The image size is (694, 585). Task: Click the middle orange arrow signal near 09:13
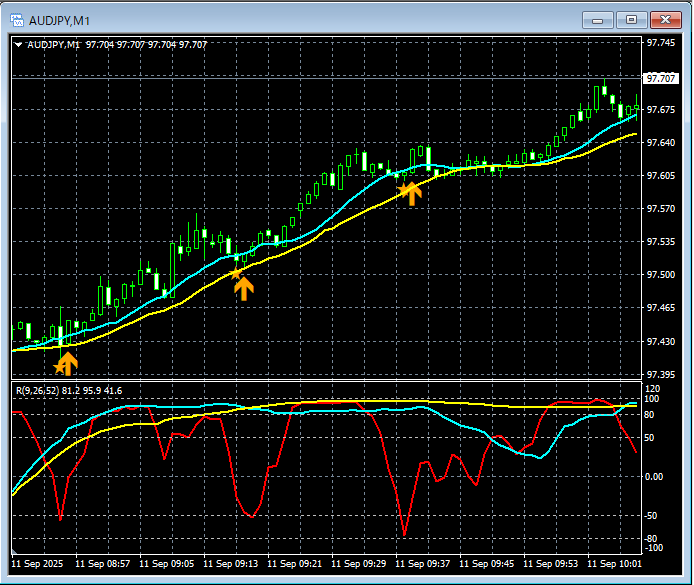click(243, 288)
